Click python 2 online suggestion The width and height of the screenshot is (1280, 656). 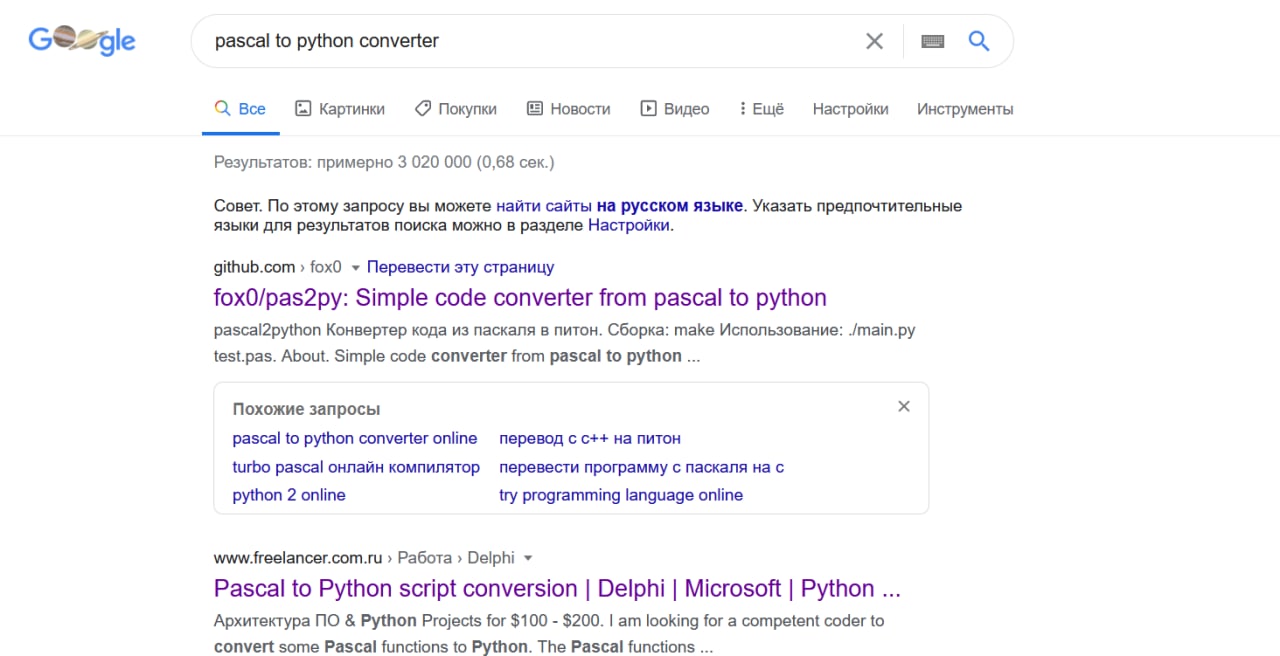click(289, 495)
